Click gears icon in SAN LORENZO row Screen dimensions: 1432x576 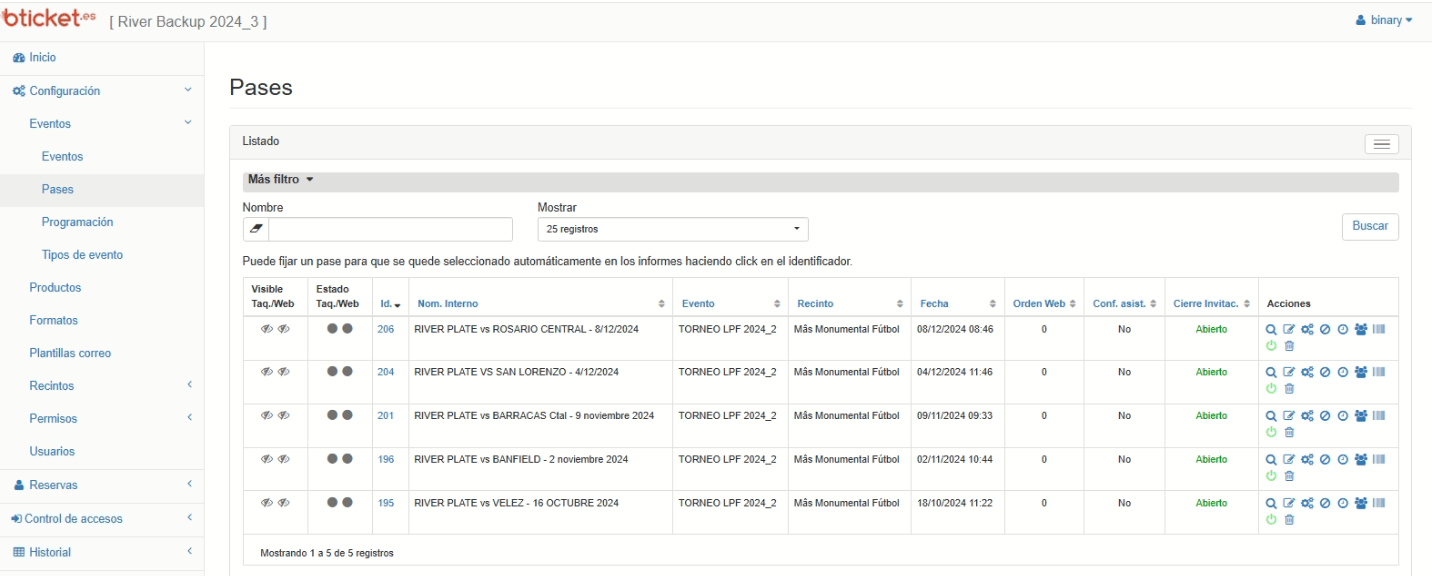tap(1306, 371)
